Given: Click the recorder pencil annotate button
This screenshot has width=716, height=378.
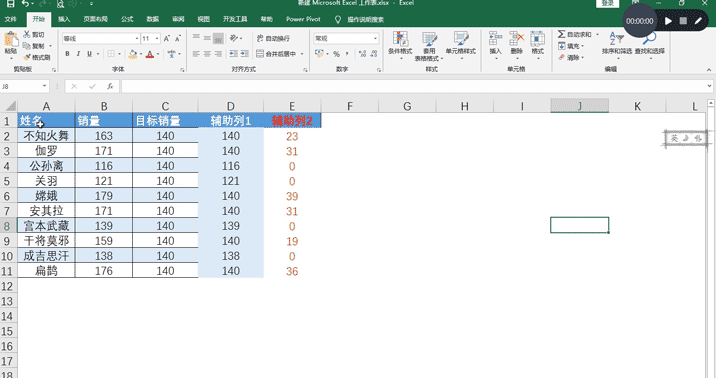Looking at the screenshot, I should [x=698, y=21].
